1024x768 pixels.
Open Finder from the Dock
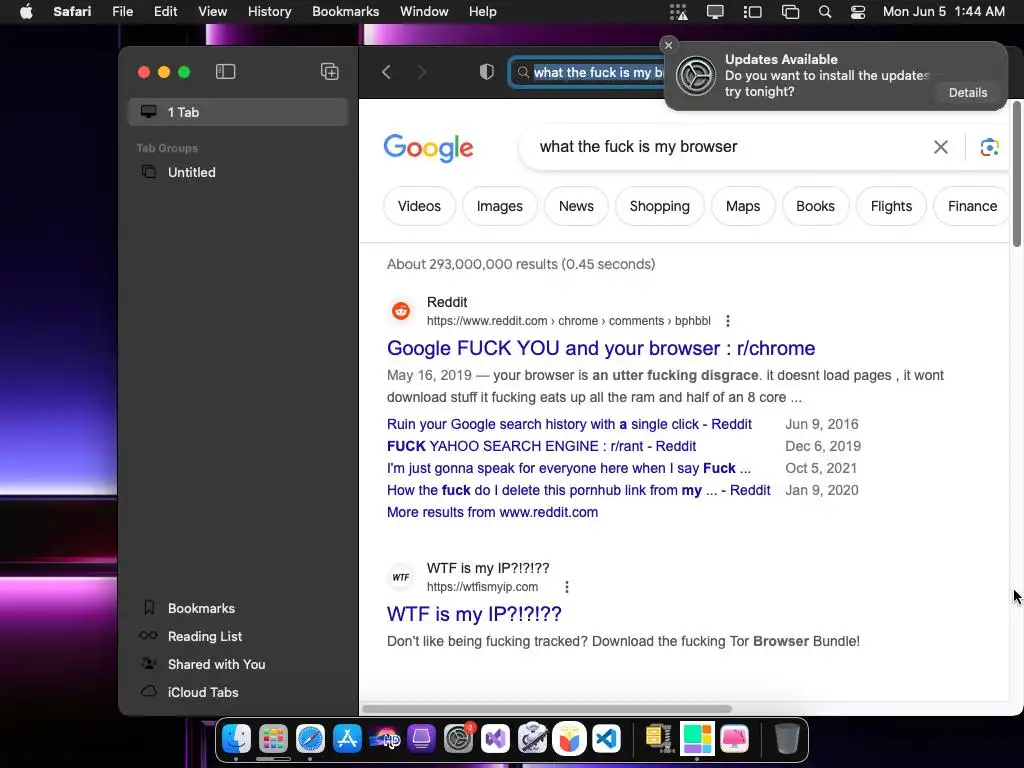click(x=236, y=739)
